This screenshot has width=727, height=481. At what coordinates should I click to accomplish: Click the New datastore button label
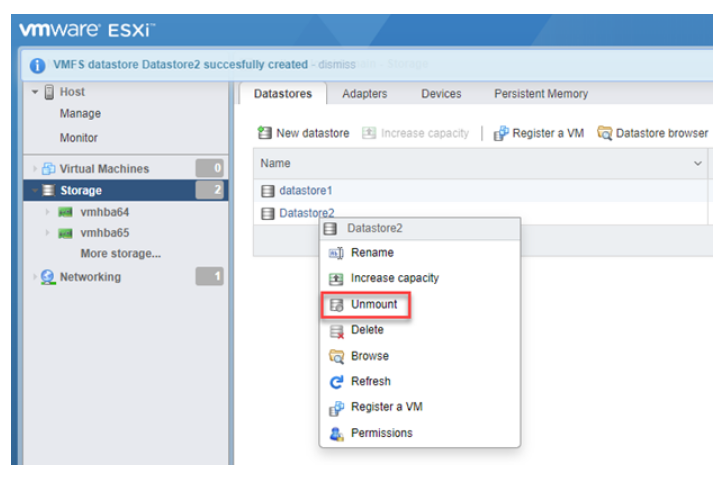point(313,133)
